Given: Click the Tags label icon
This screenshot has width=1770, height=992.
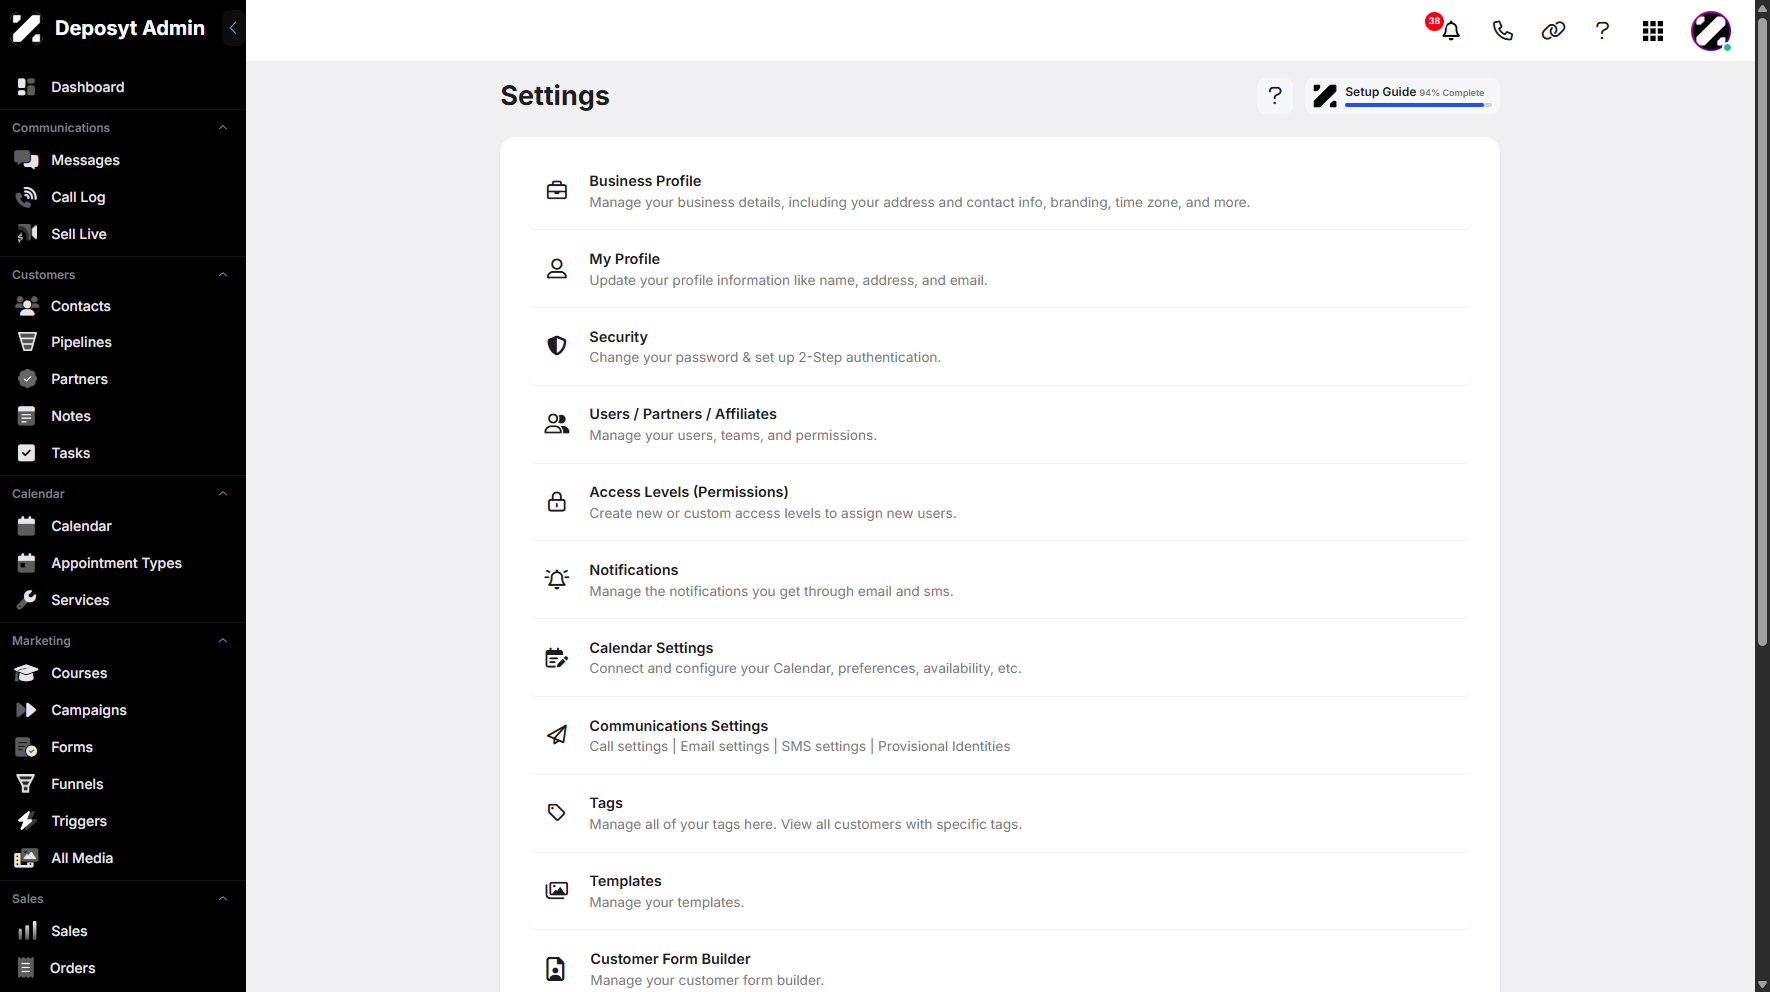Looking at the screenshot, I should [x=557, y=813].
